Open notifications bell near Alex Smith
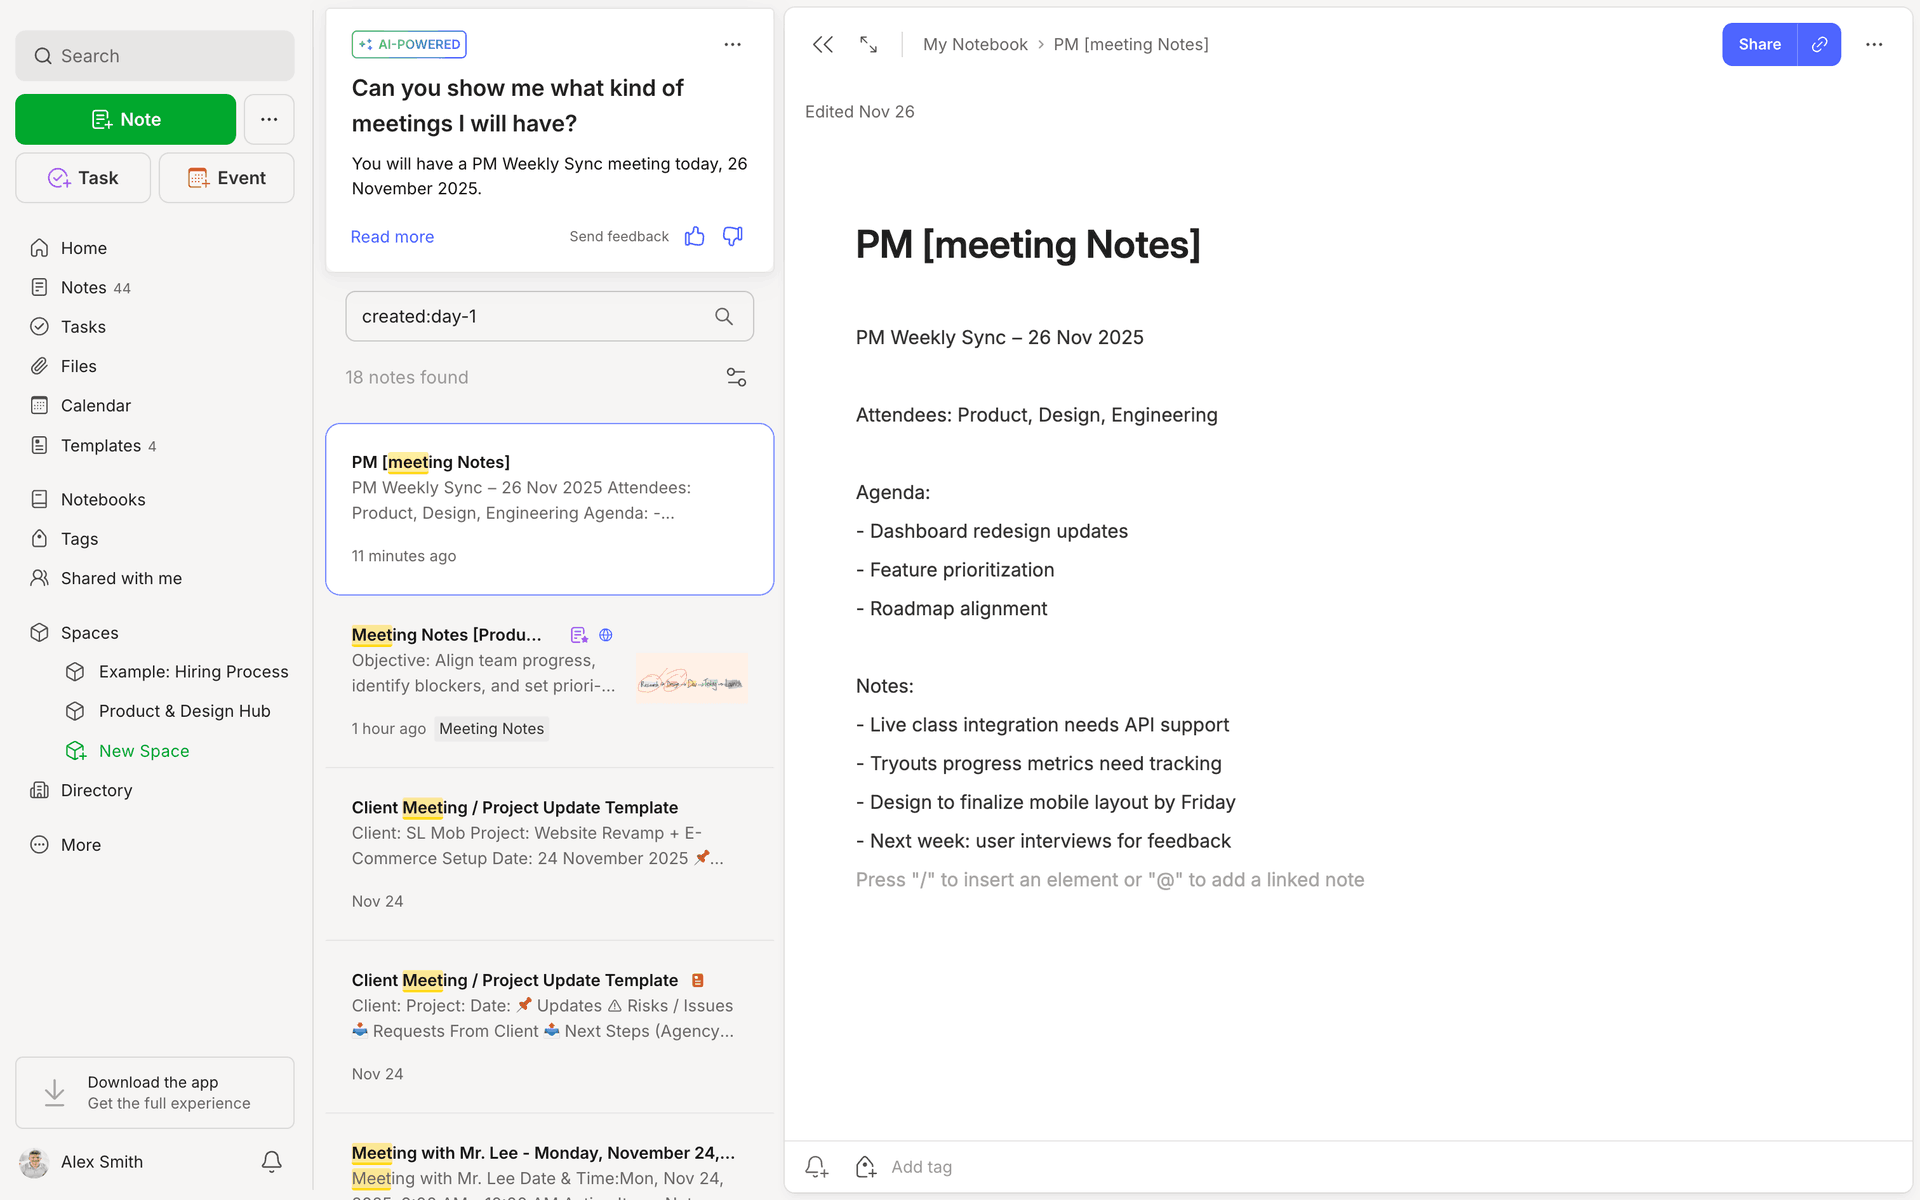 (x=271, y=1161)
